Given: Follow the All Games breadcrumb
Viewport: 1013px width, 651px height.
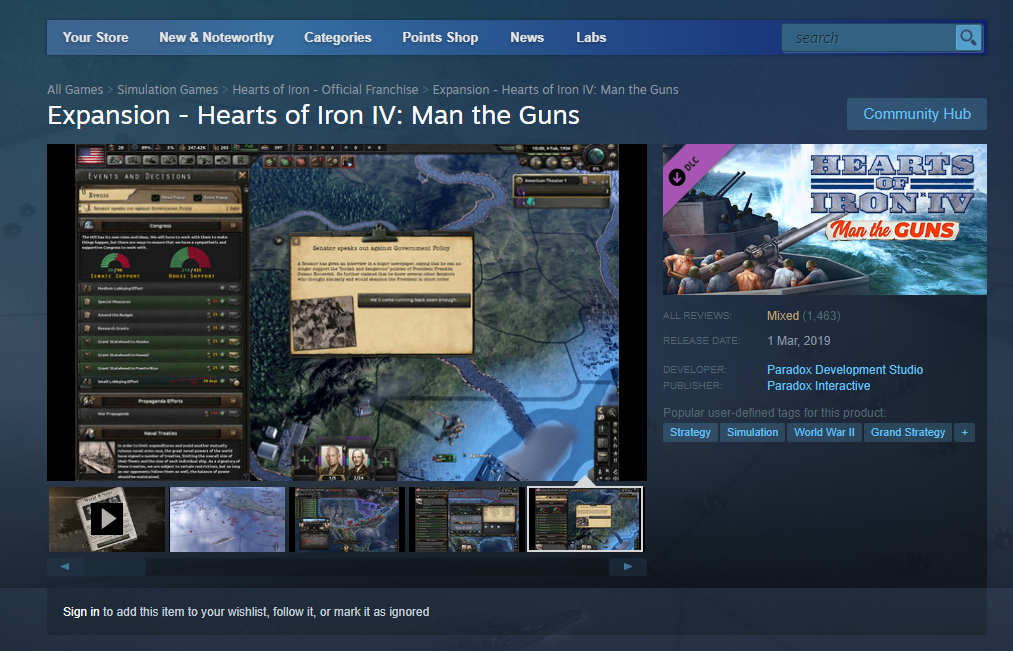Looking at the screenshot, I should coord(75,90).
